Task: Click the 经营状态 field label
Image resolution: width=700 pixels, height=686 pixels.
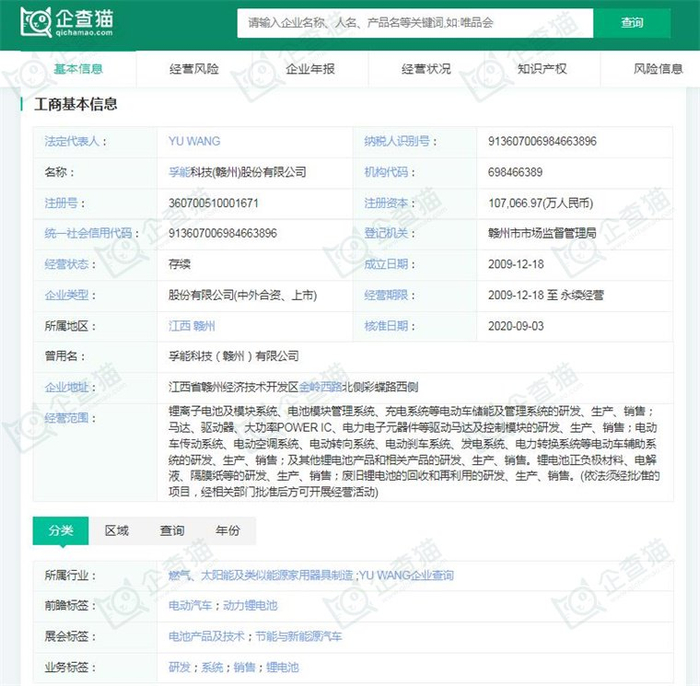Action: click(67, 264)
